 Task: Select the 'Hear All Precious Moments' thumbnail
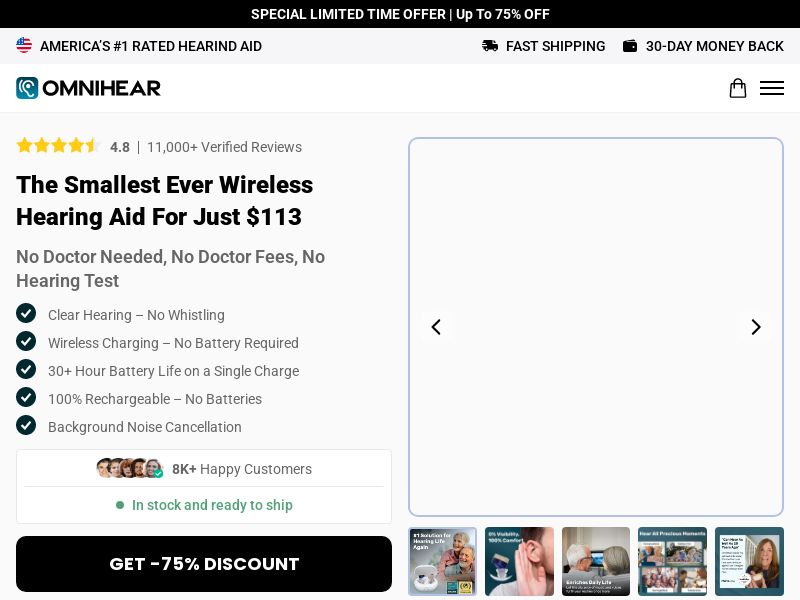(672, 561)
